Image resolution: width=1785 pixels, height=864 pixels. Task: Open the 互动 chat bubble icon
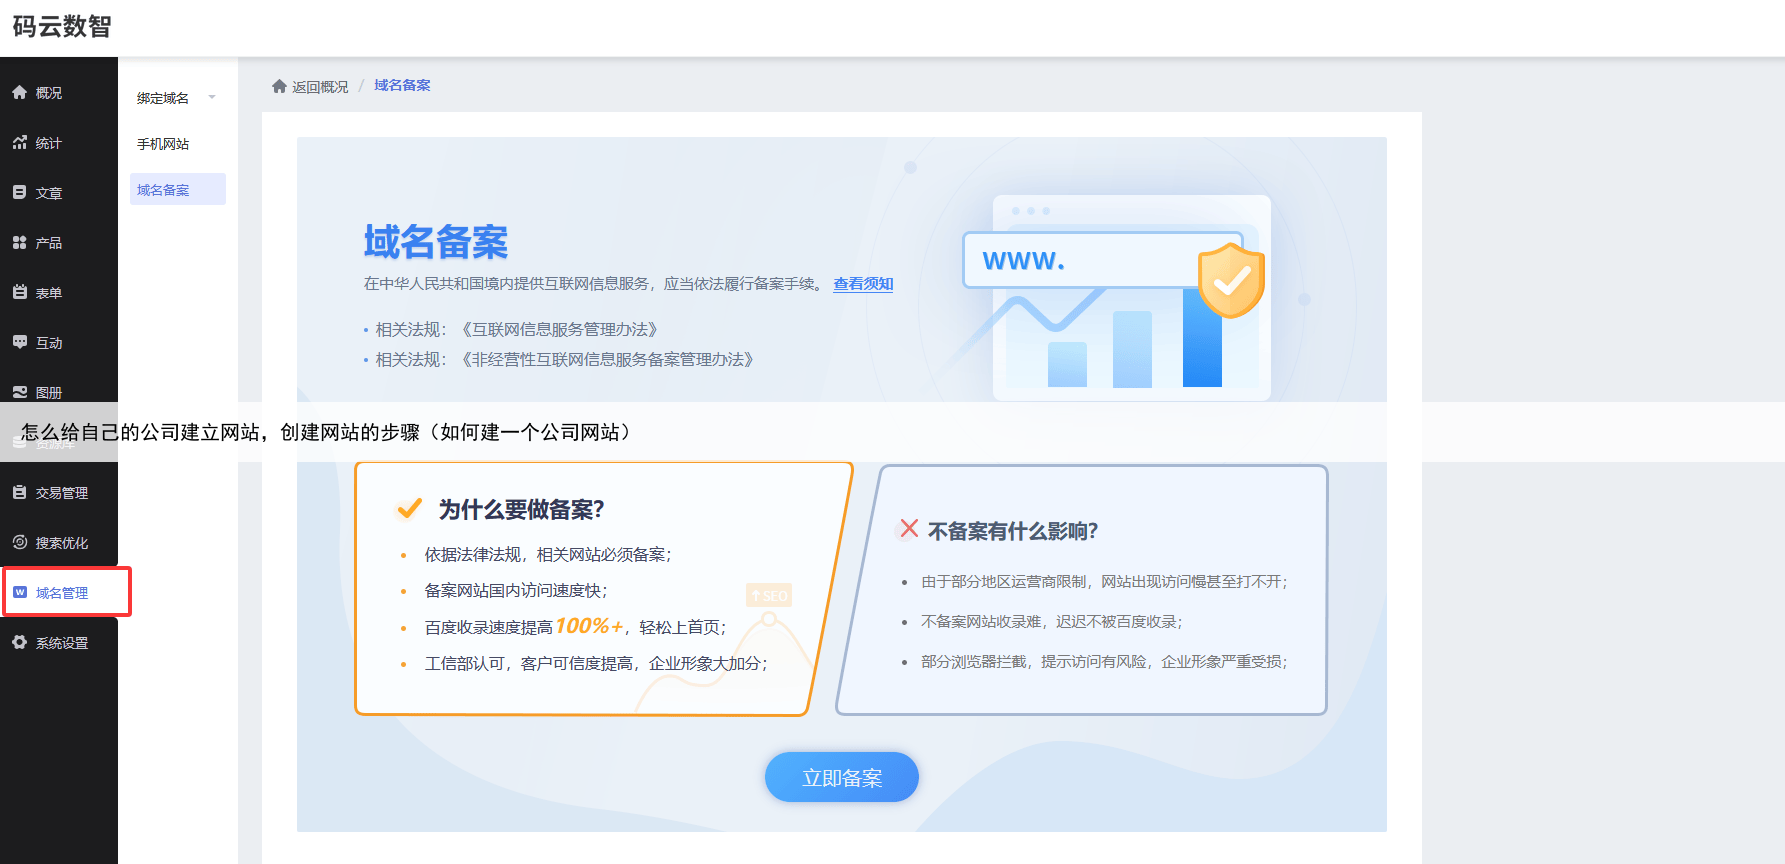[19, 342]
